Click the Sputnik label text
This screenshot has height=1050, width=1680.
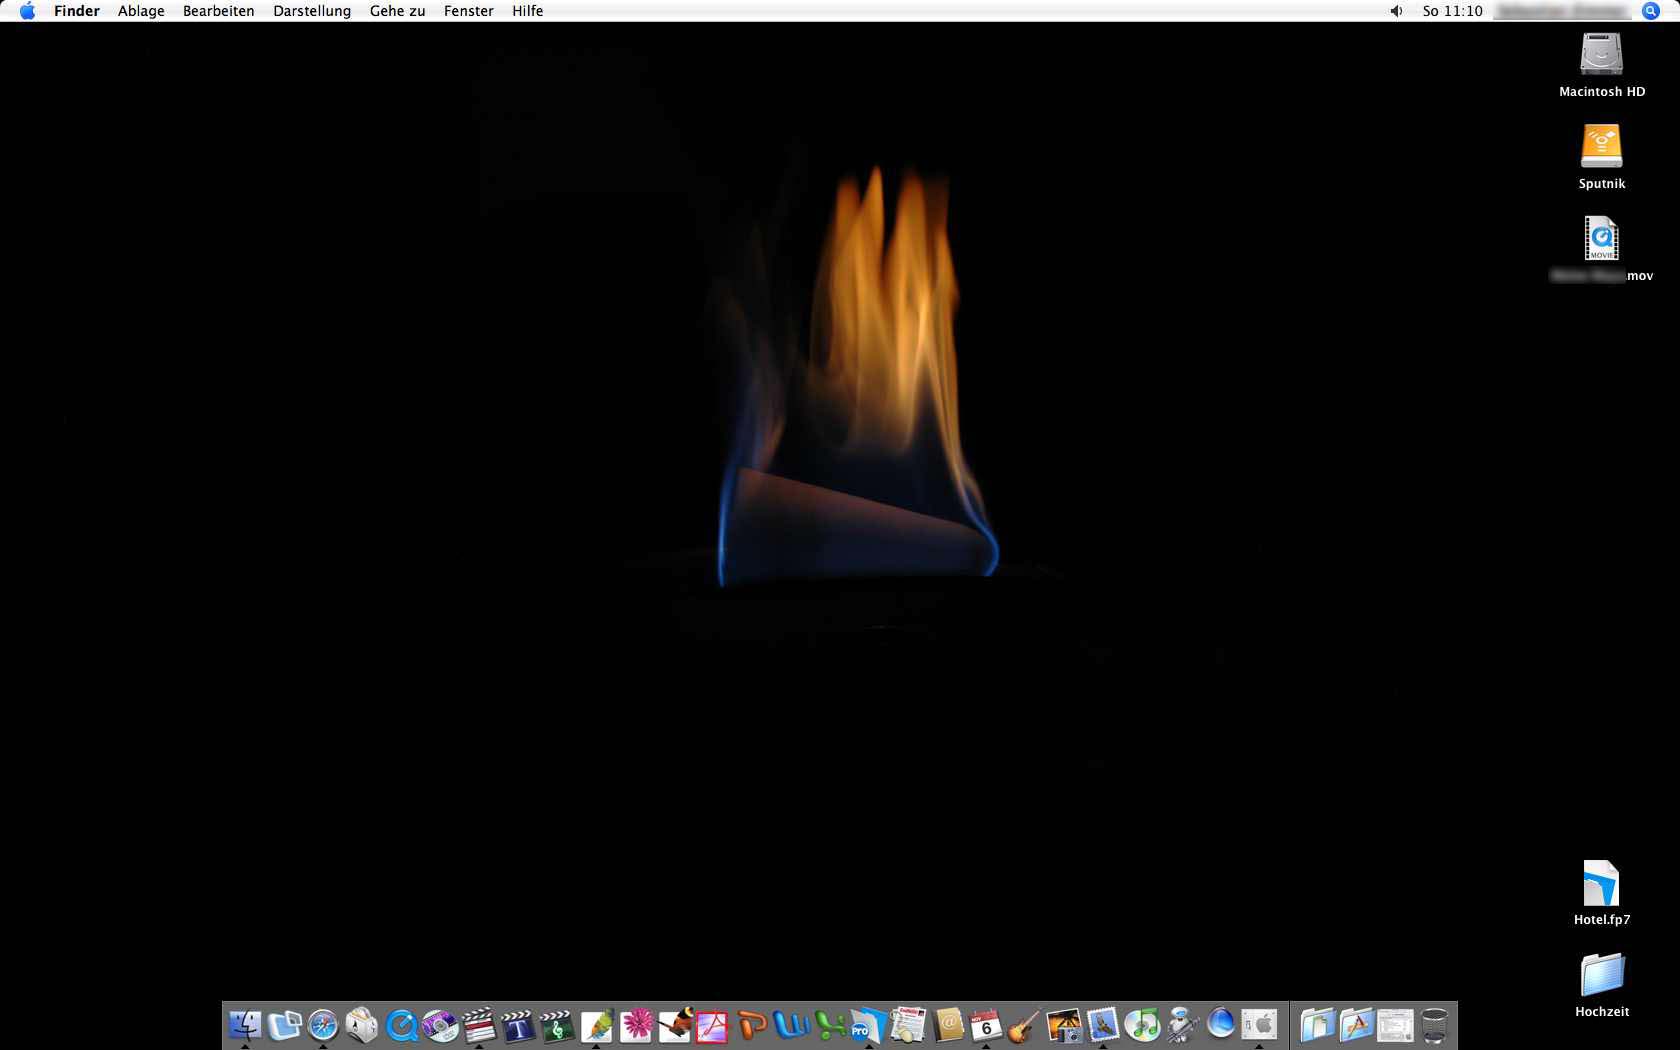click(1602, 184)
